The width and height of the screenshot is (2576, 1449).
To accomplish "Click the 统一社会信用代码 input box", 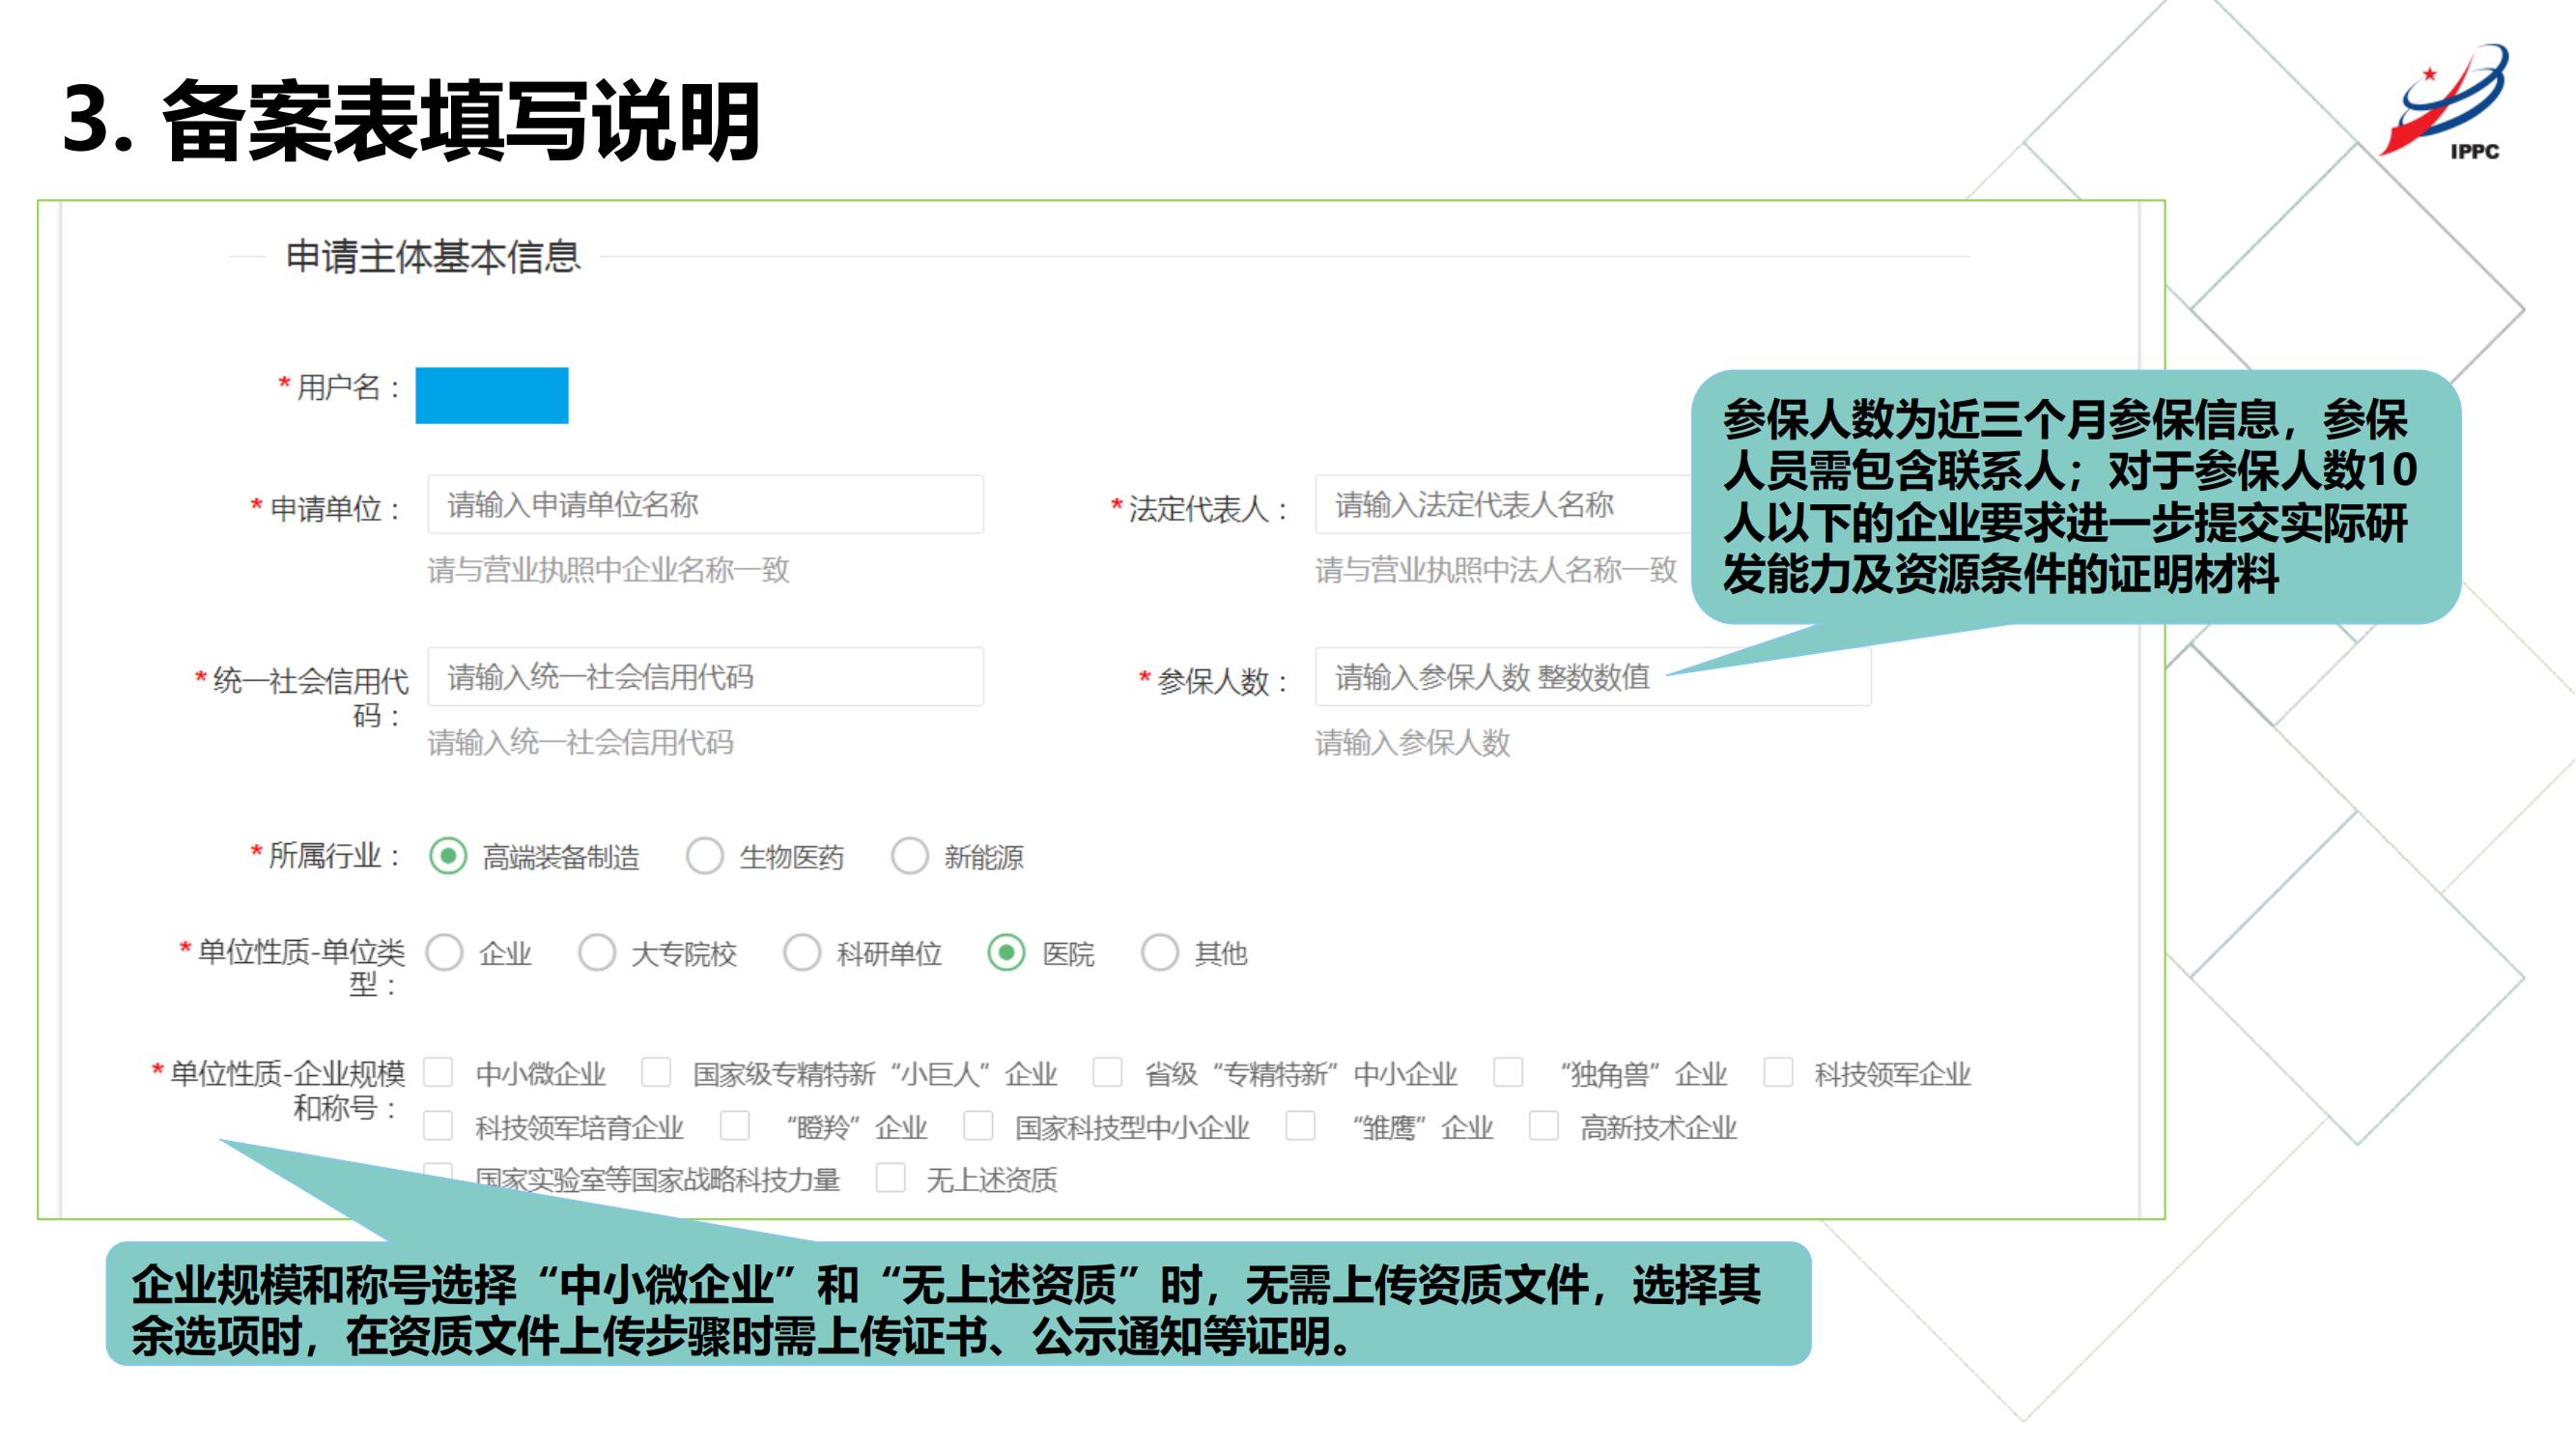I will [x=706, y=677].
